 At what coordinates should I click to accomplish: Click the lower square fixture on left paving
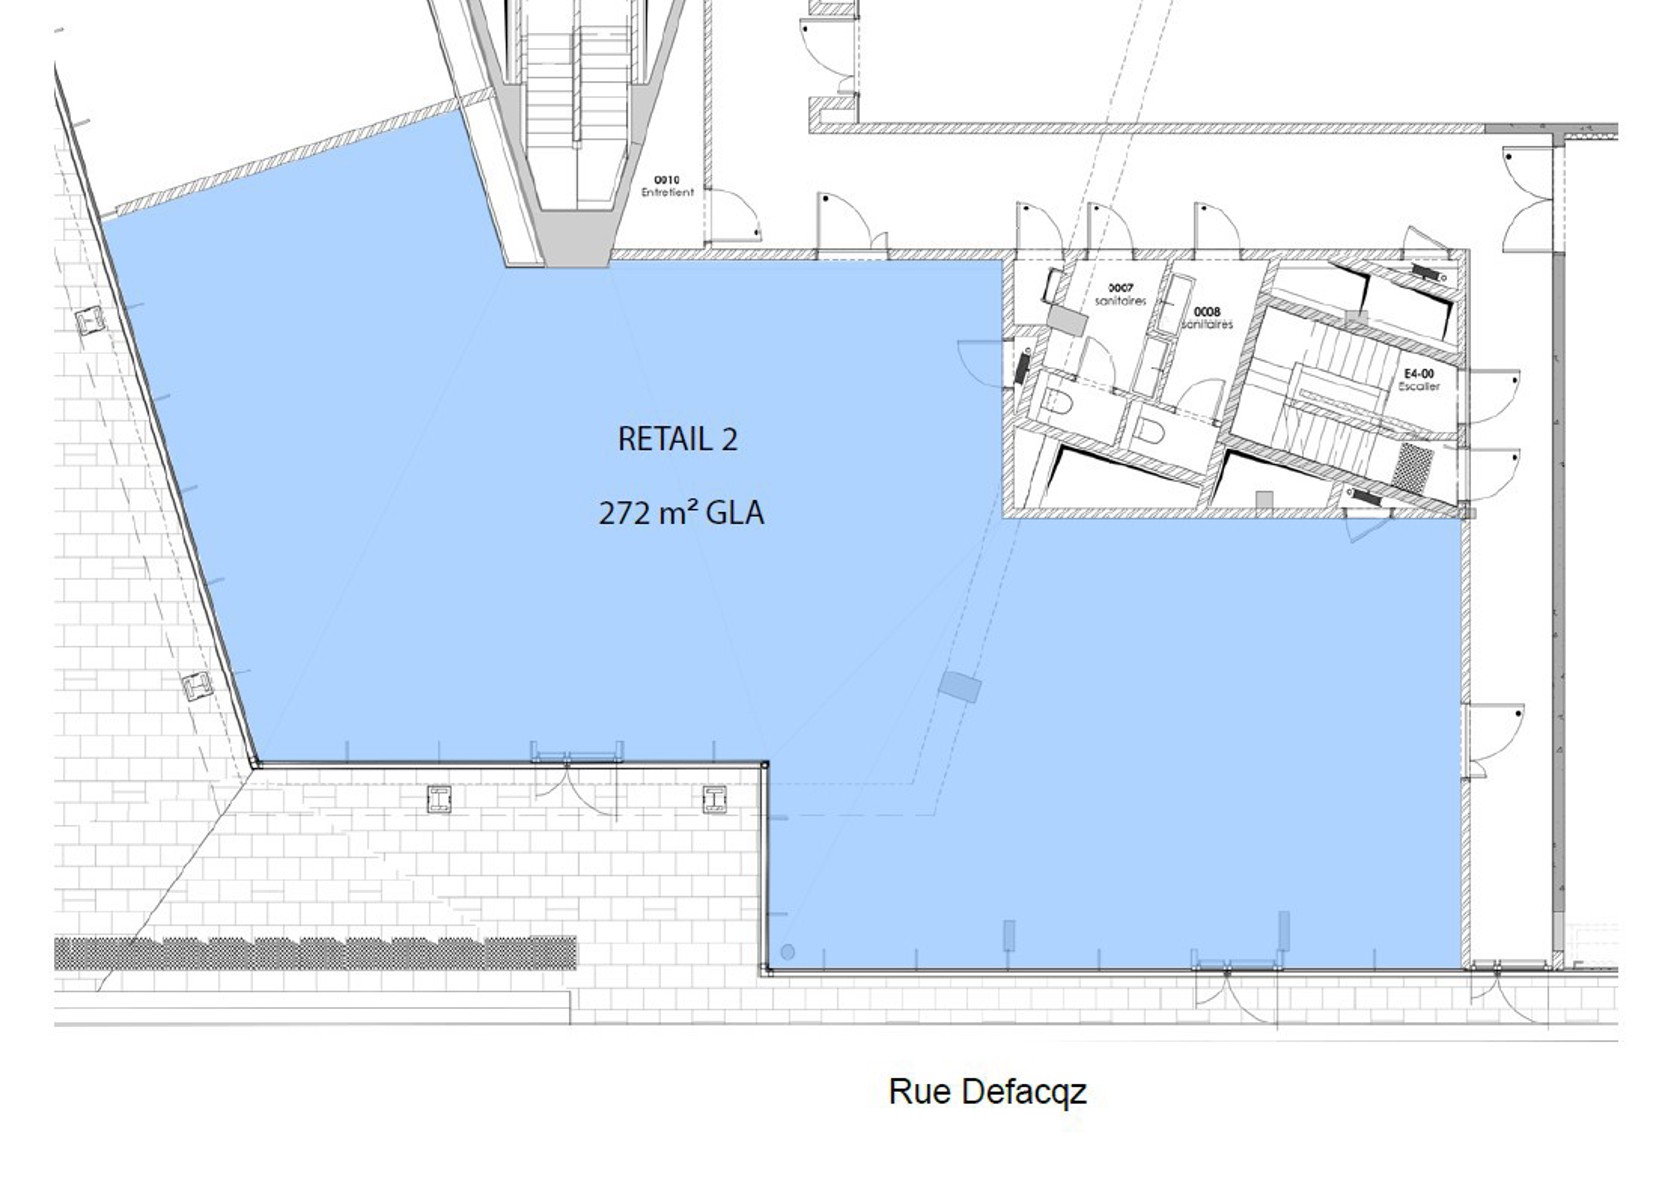(x=197, y=686)
